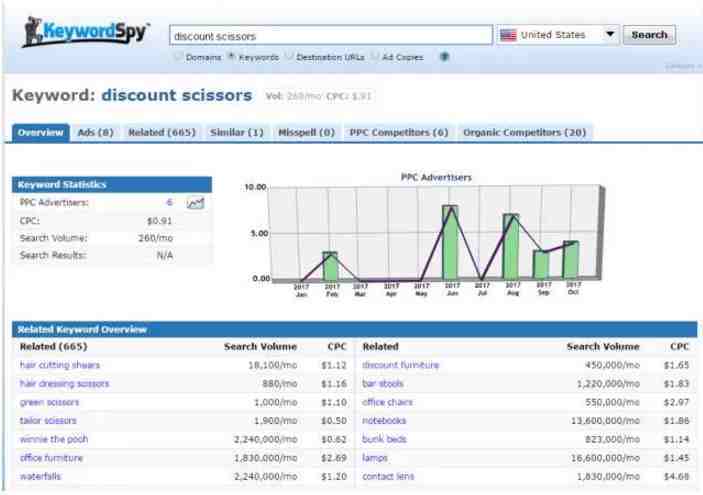Open the winnie the pooh keyword link
Screen dimensions: 703x495
click(x=54, y=439)
